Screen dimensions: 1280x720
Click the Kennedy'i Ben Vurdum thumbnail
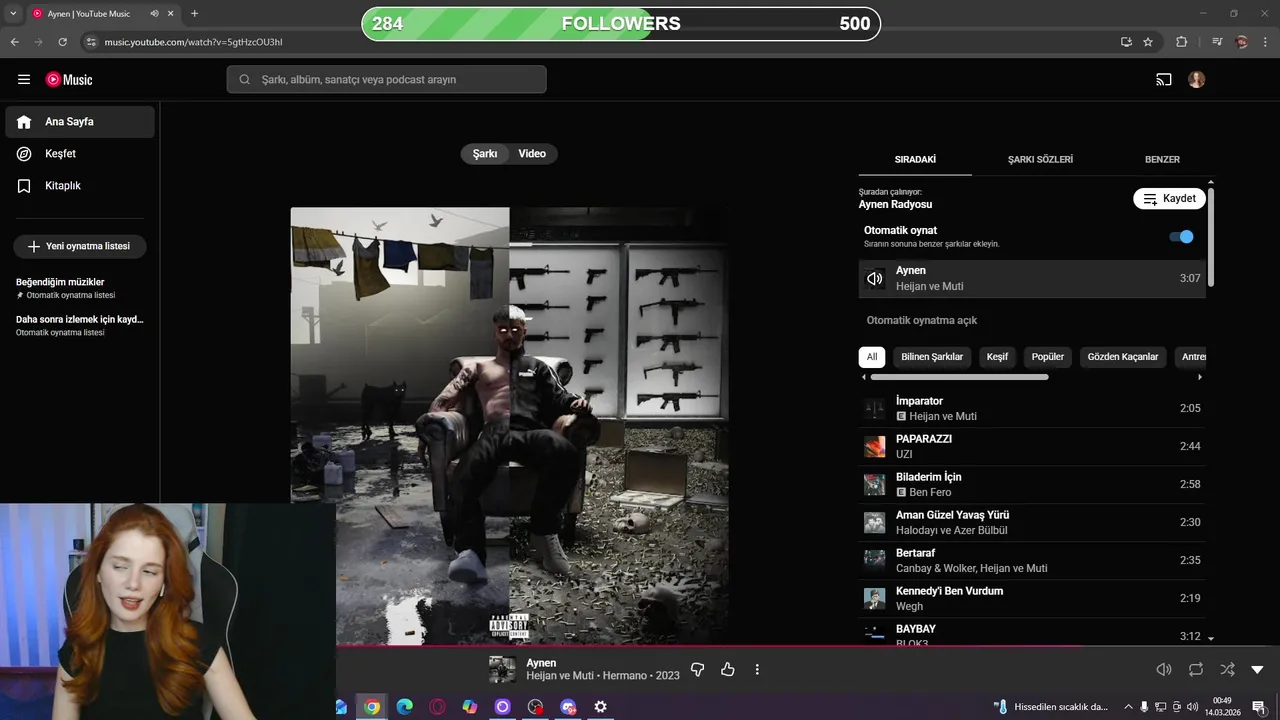pyautogui.click(x=875, y=599)
